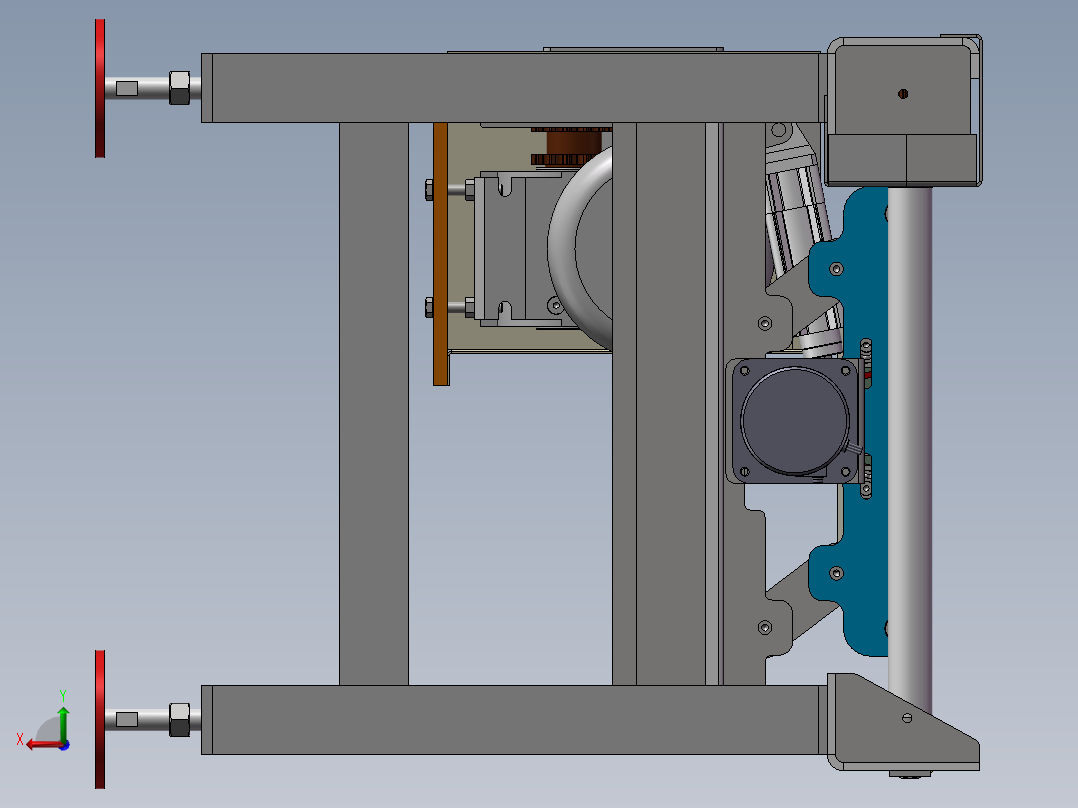The width and height of the screenshot is (1078, 808).
Task: Select the upper red handwheel
Action: pos(100,88)
